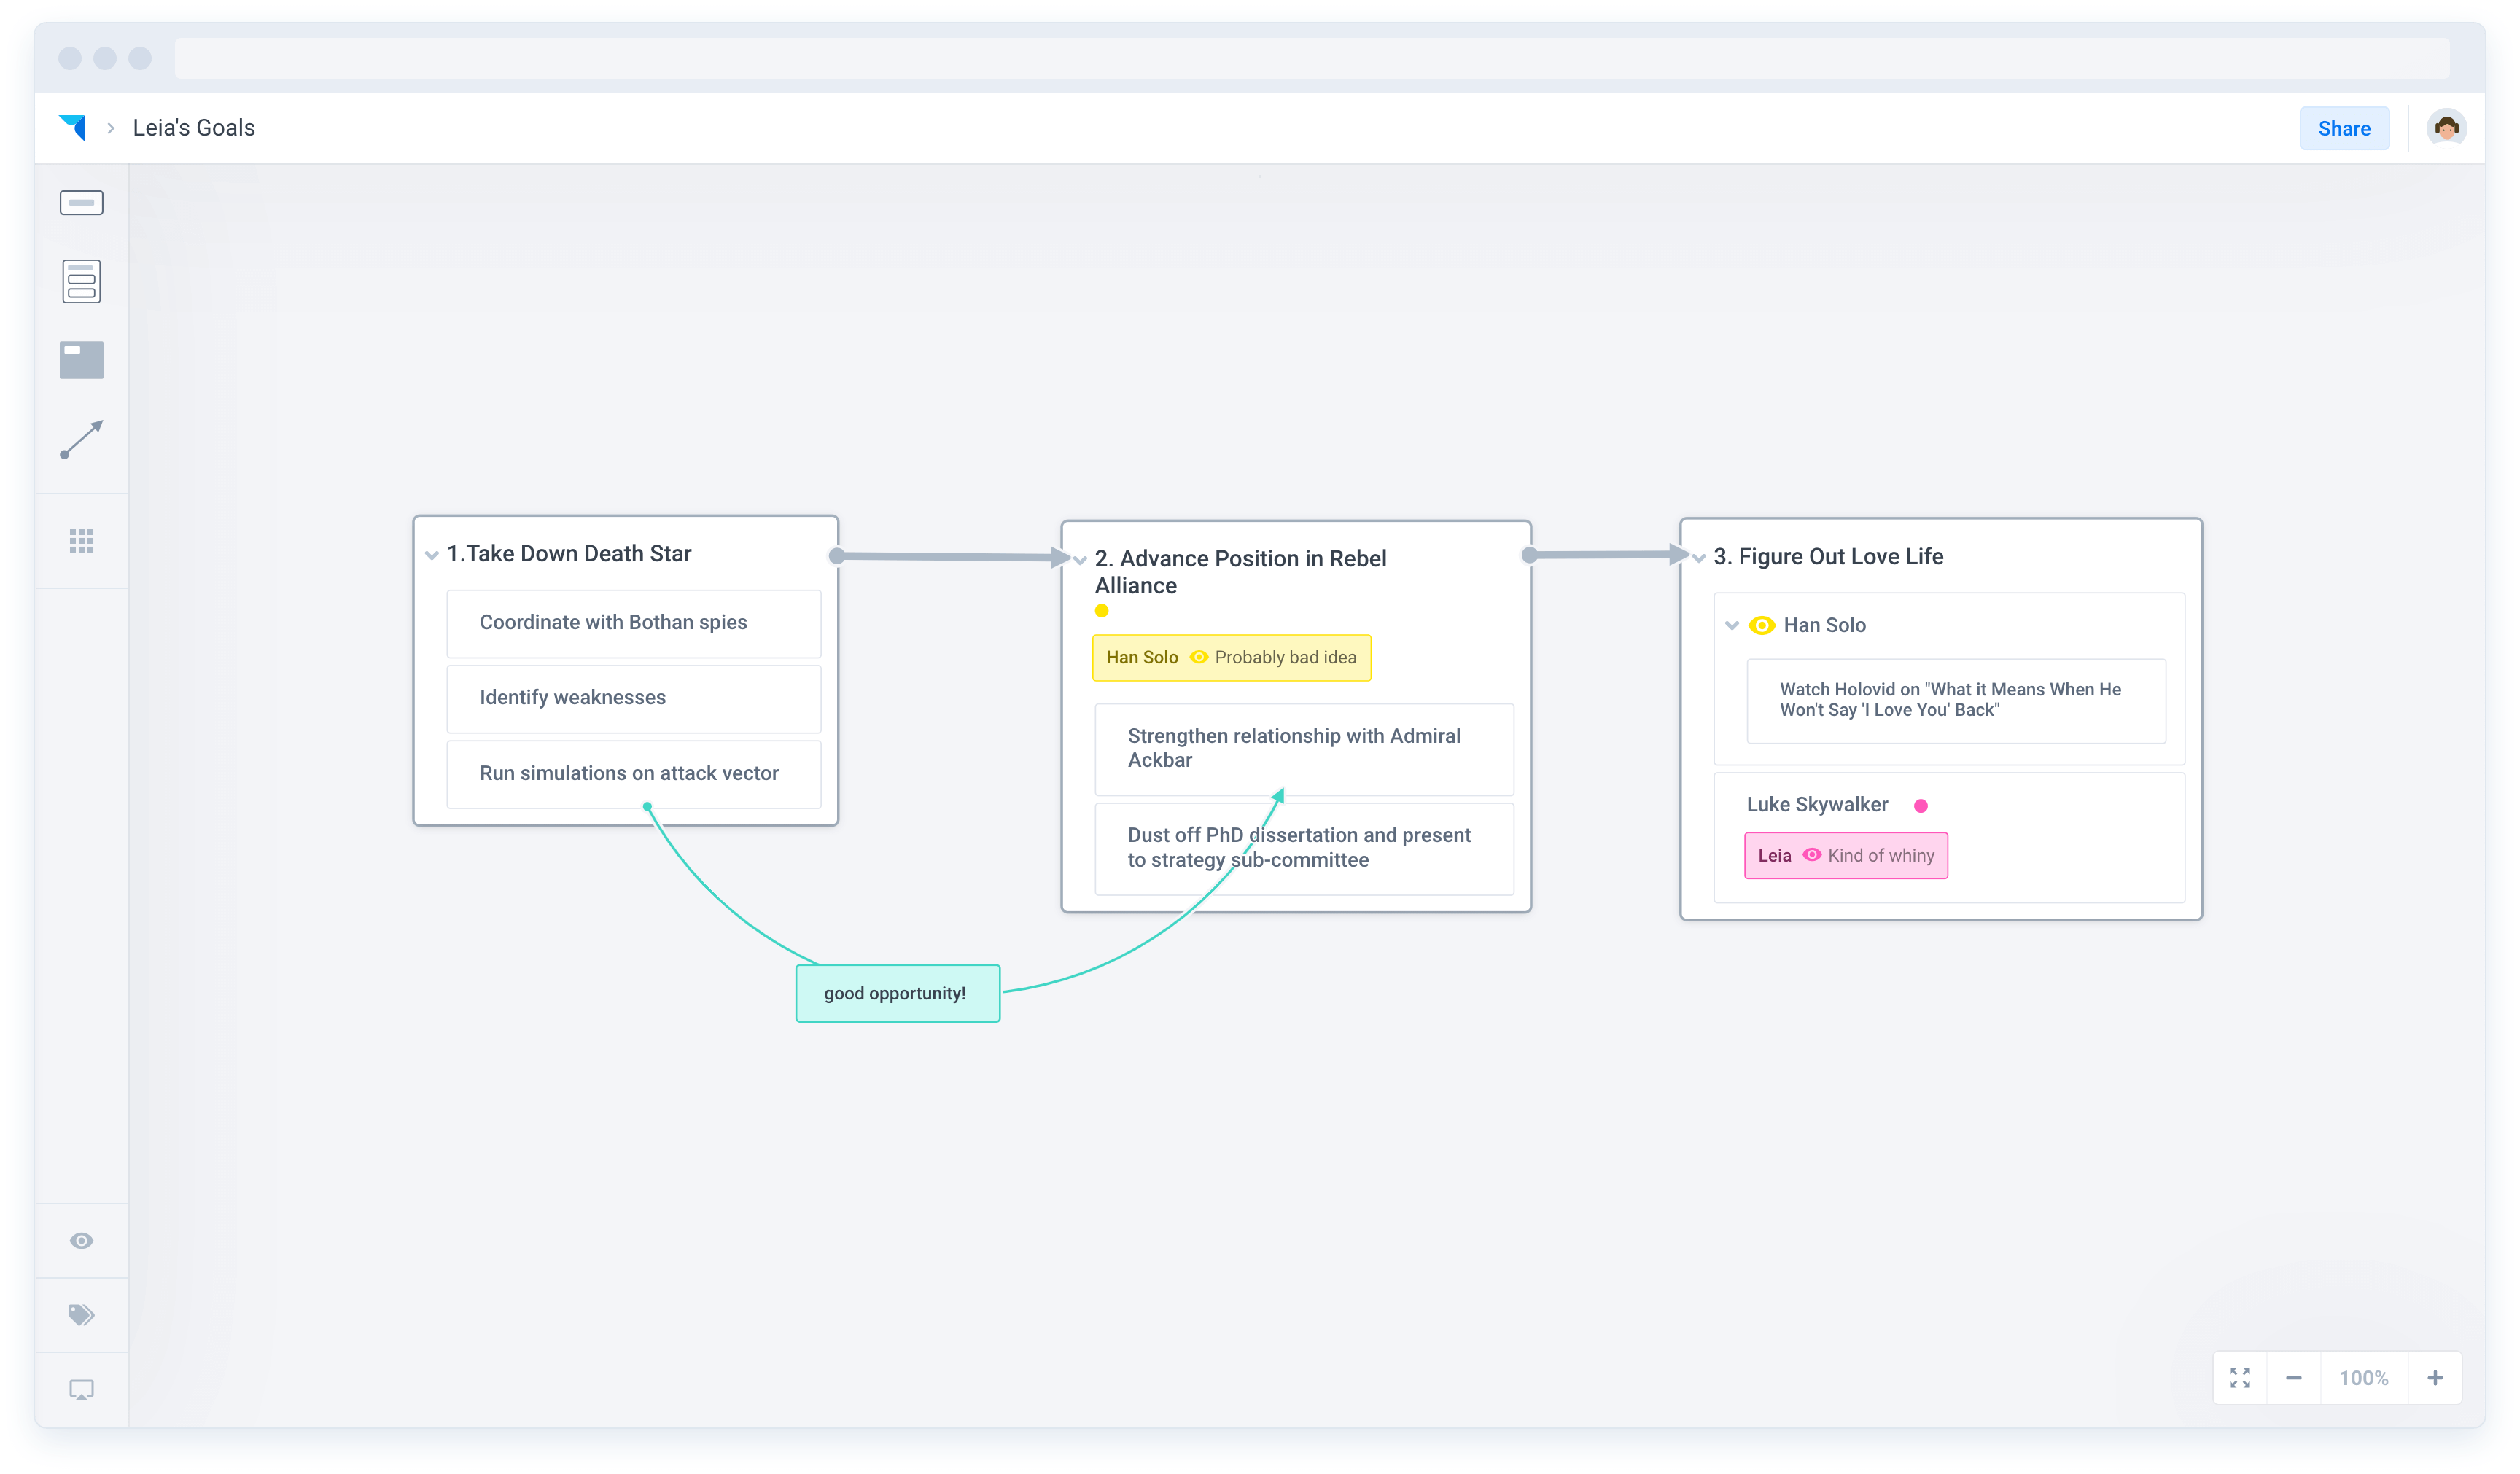This screenshot has width=2520, height=1474.
Task: Select the filled block tool
Action: pyautogui.click(x=81, y=360)
